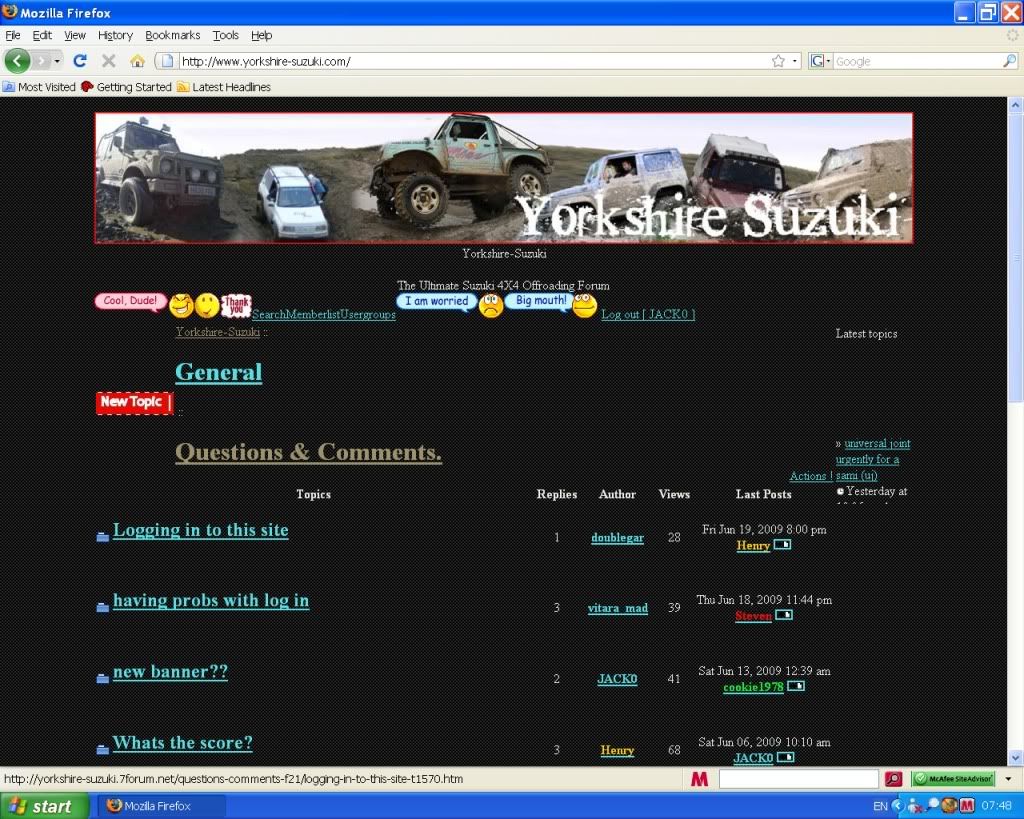The height and width of the screenshot is (819, 1024).
Task: View the last post icon in the Whats the score row
Action: click(786, 758)
